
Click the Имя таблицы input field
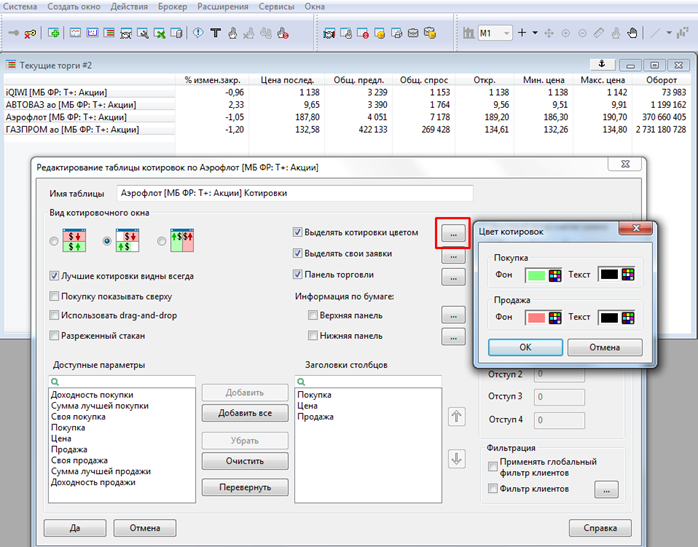tap(295, 193)
